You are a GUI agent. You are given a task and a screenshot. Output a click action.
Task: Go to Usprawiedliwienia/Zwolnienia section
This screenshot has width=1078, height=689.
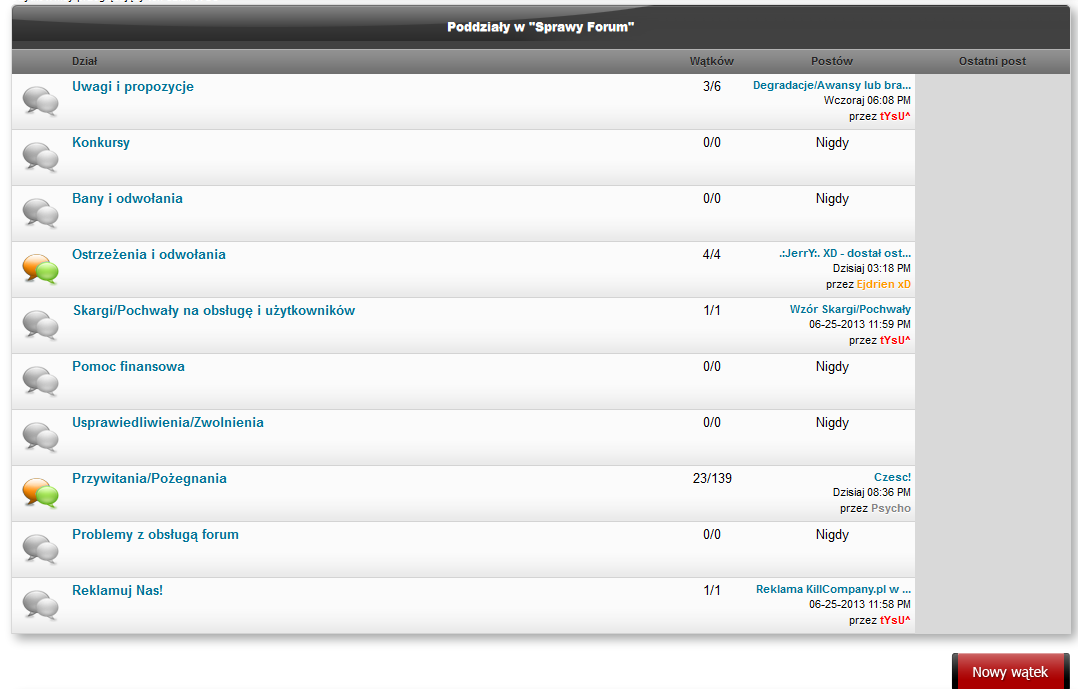pyautogui.click(x=168, y=422)
